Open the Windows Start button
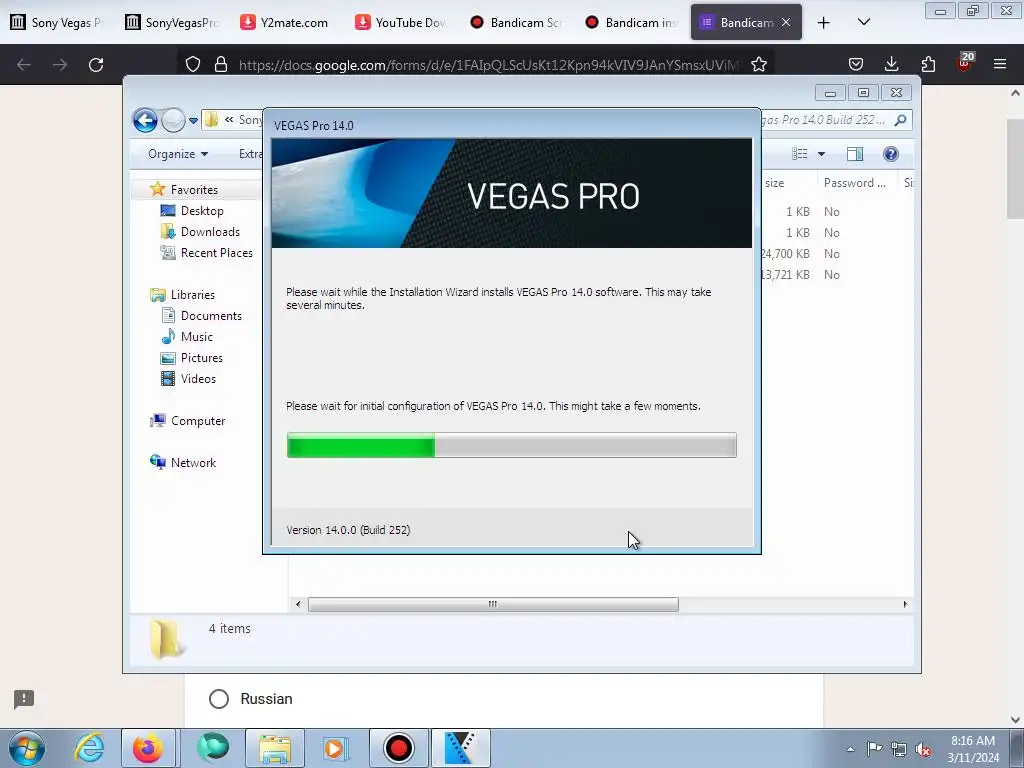This screenshot has width=1024, height=768. (x=27, y=748)
